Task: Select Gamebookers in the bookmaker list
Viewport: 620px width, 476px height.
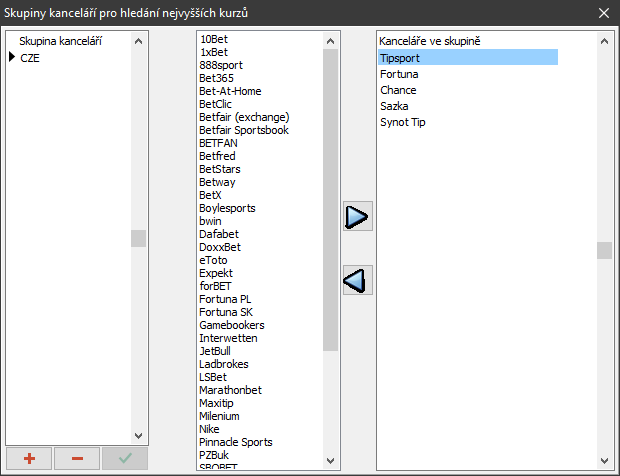Action: coord(232,325)
